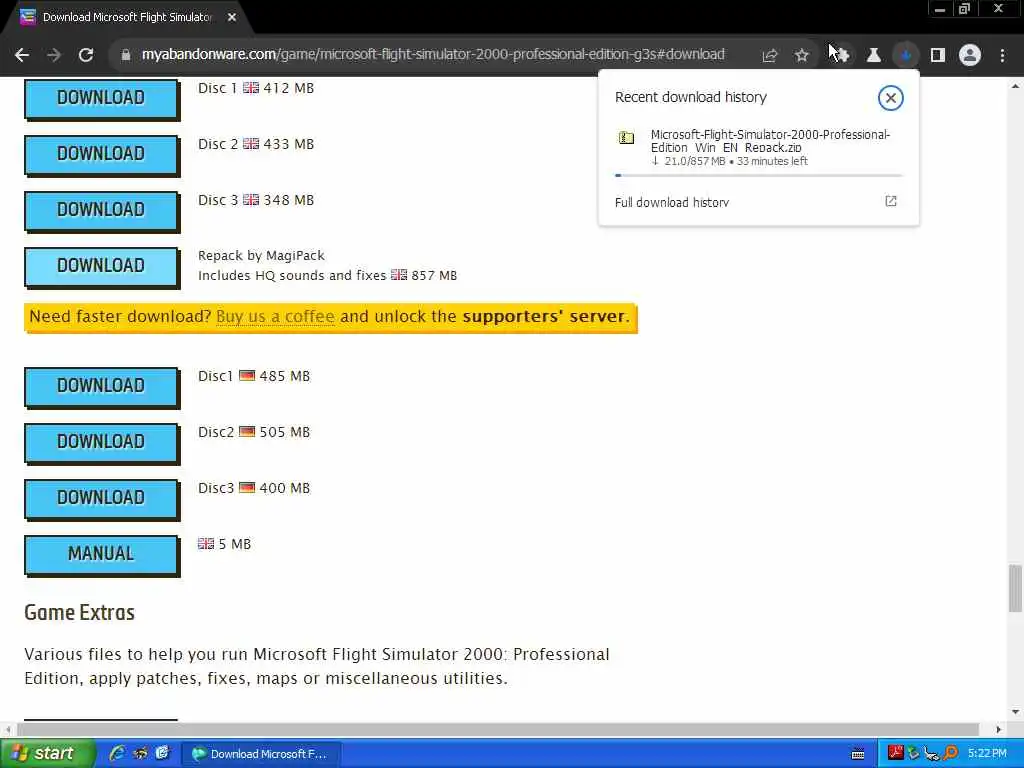Toggle the downloads toolbar icon
Image resolution: width=1024 pixels, height=768 pixels.
click(x=906, y=56)
